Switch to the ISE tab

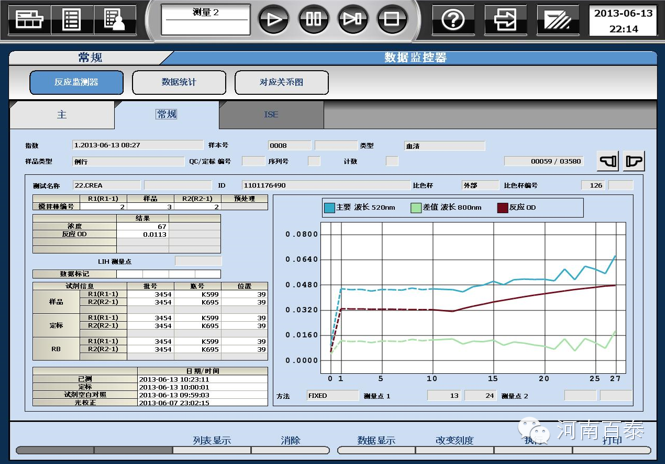click(271, 115)
